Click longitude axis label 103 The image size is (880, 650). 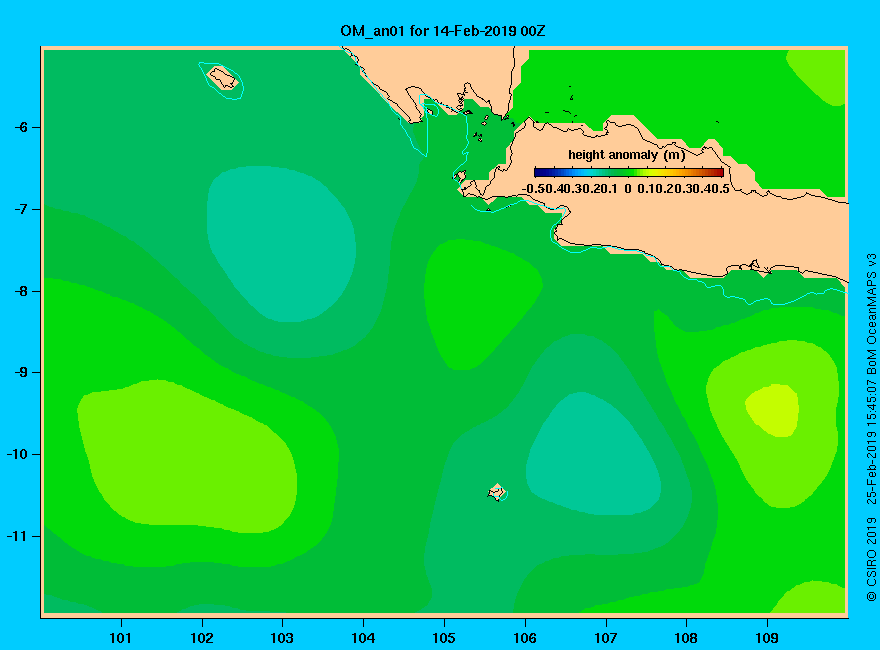[282, 638]
